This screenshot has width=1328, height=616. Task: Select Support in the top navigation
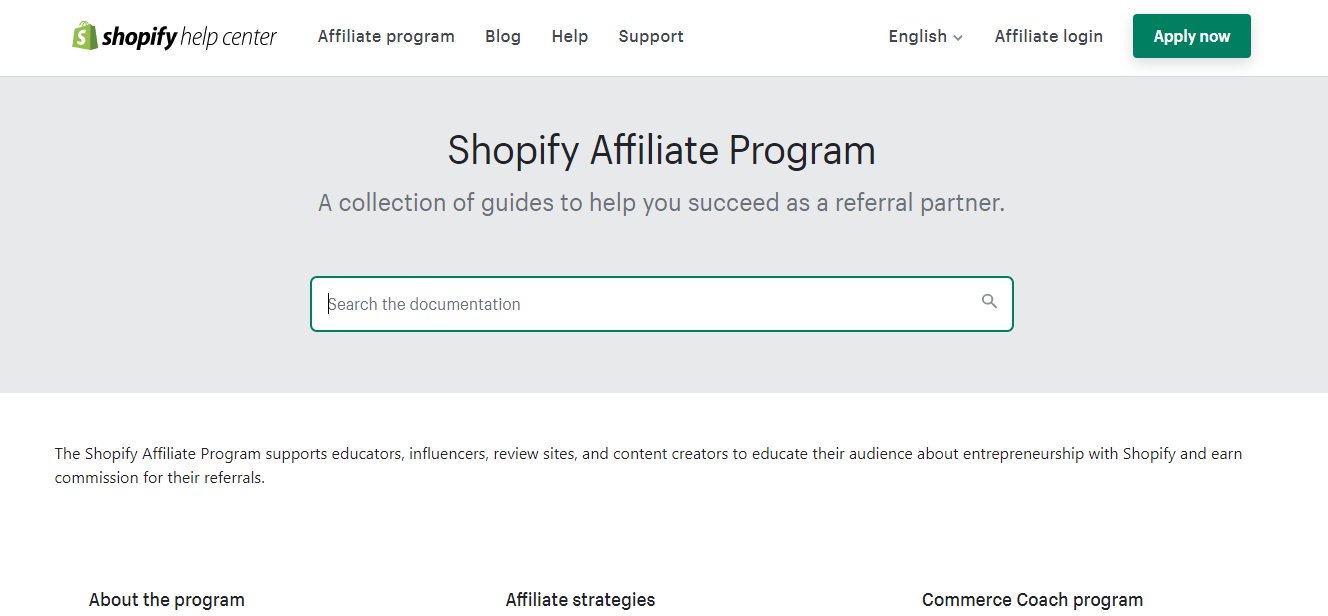pos(651,36)
